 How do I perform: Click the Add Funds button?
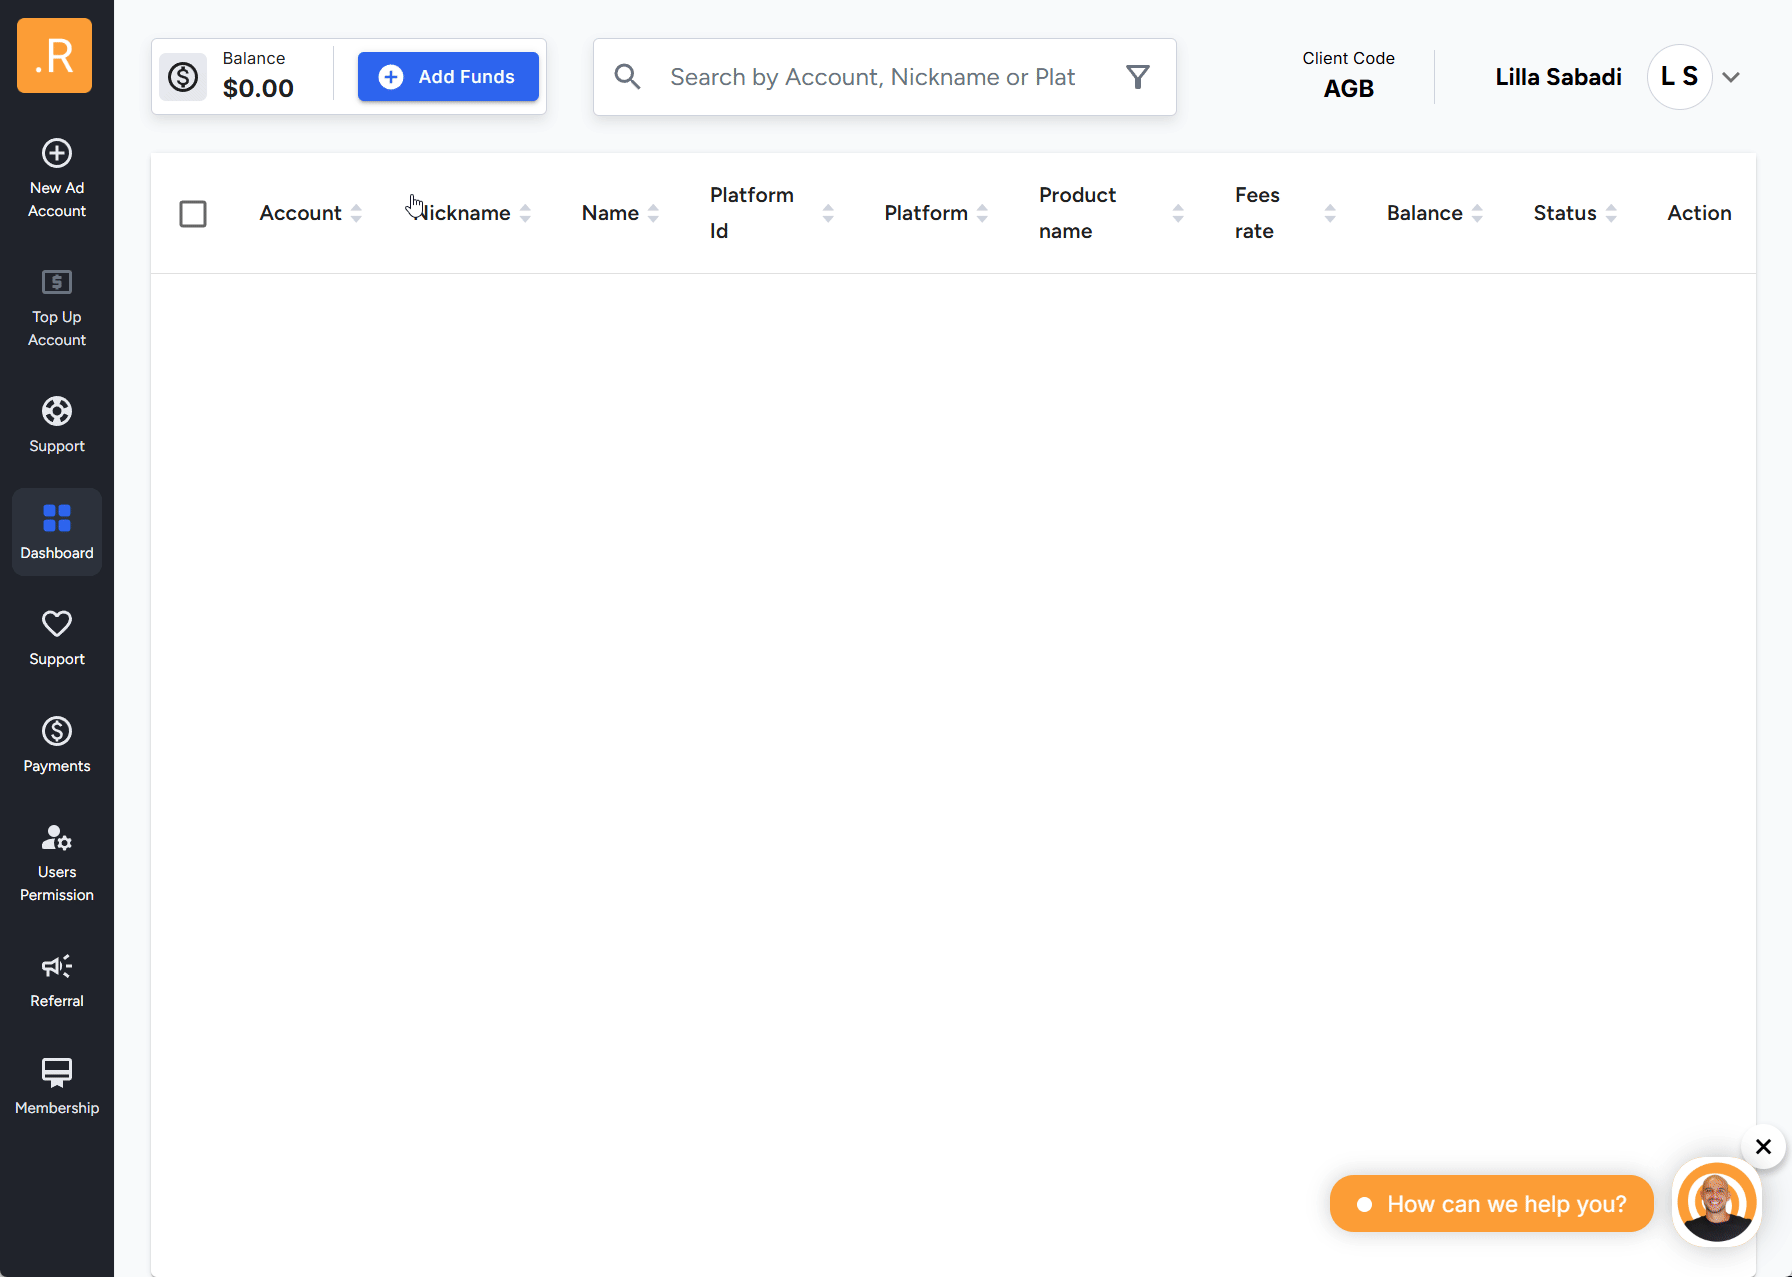coord(448,77)
